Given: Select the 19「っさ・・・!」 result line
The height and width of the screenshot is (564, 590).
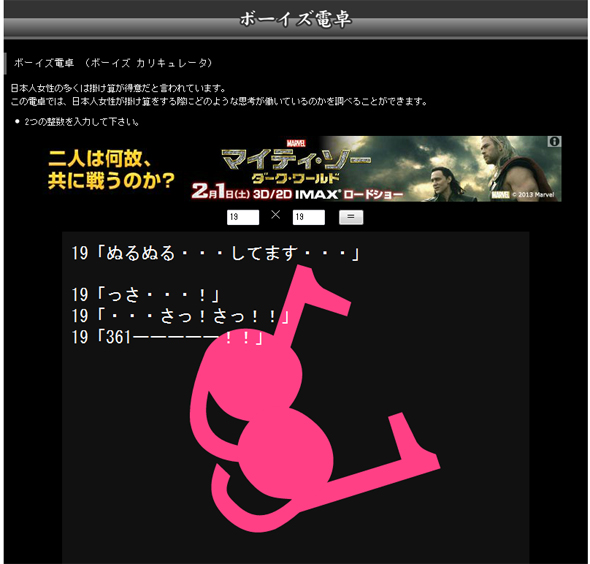Looking at the screenshot, I should pyautogui.click(x=146, y=295).
